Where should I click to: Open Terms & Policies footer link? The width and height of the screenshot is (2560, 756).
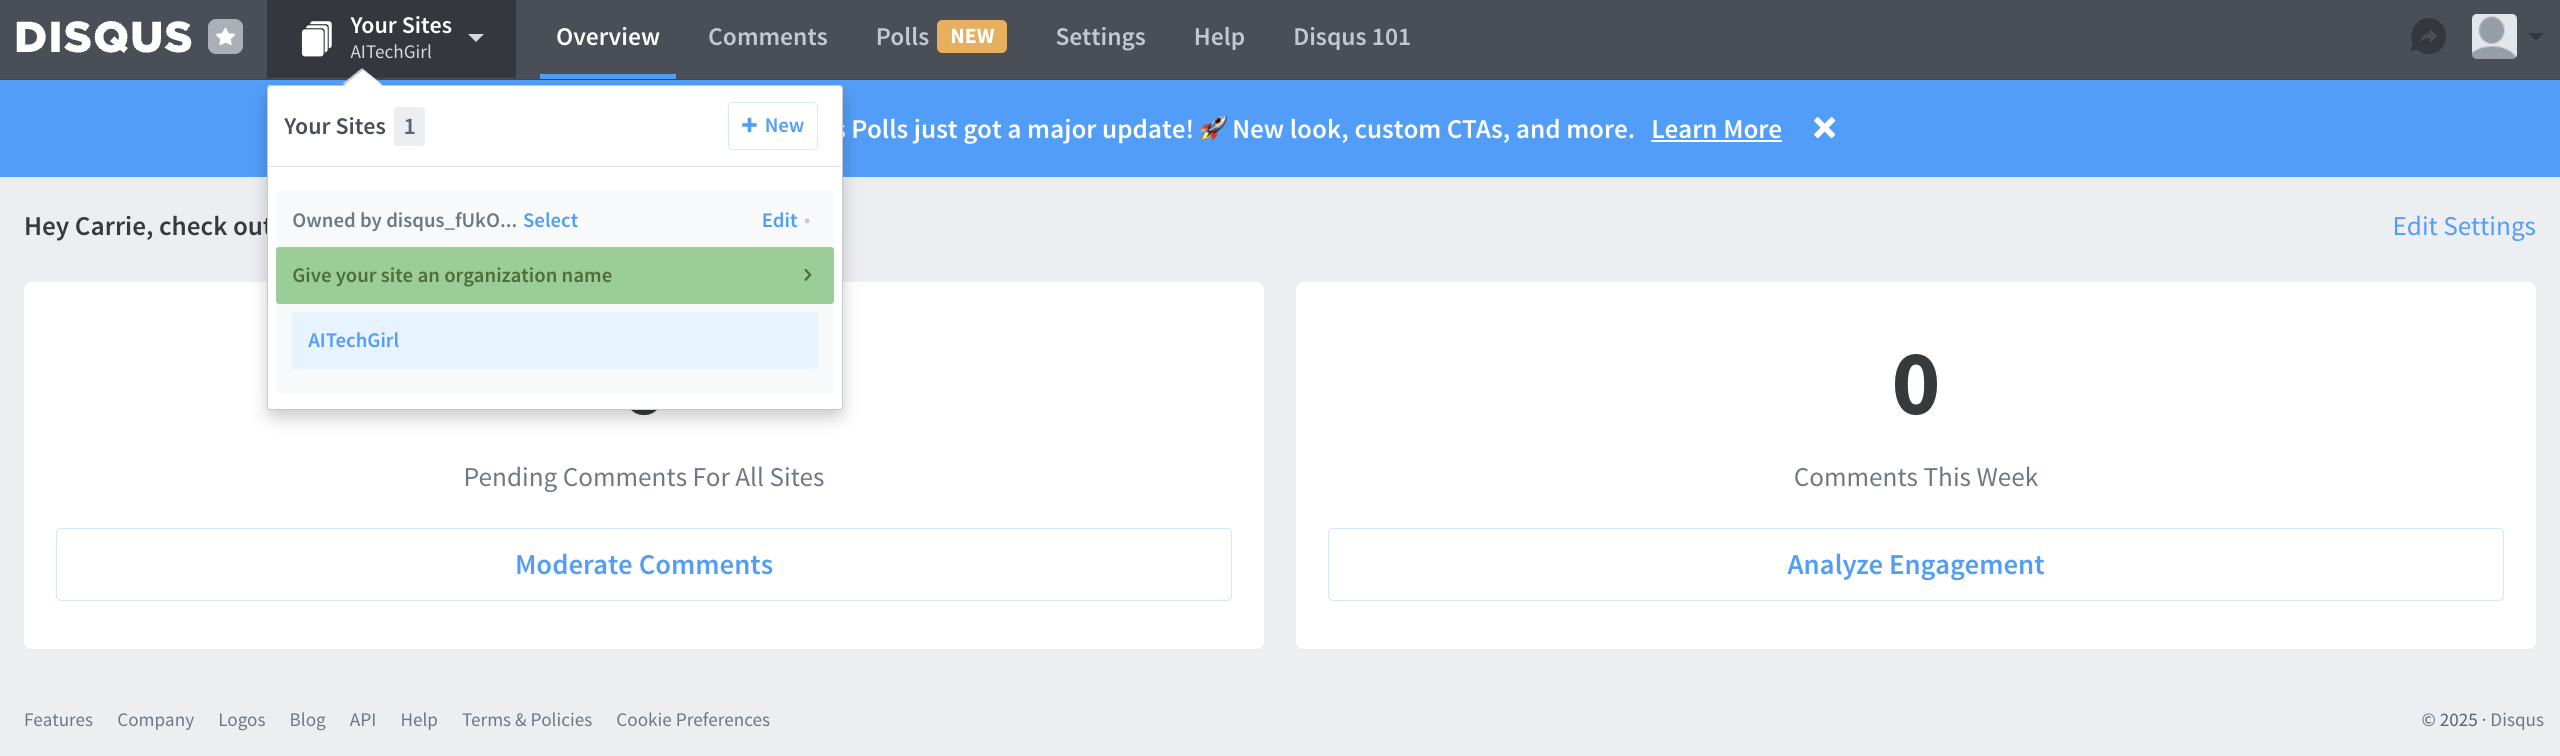click(x=527, y=720)
